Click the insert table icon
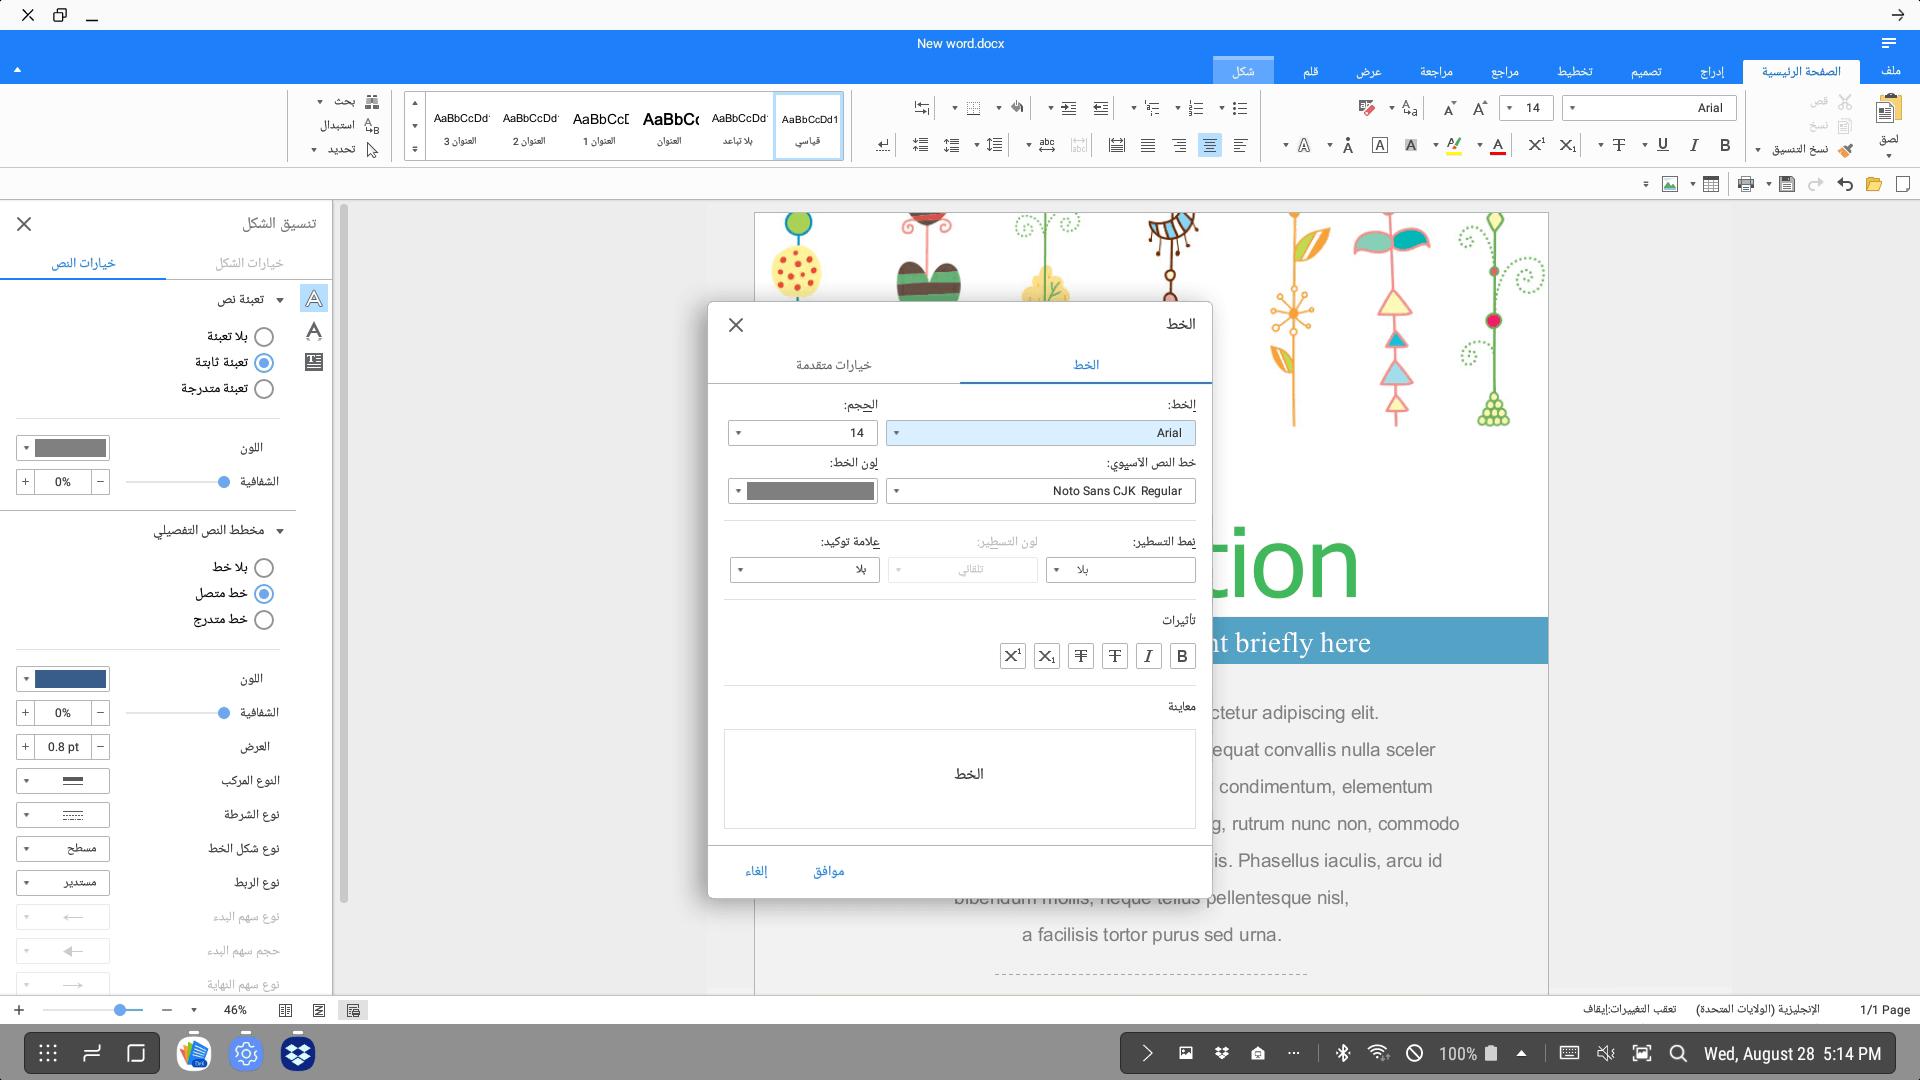The width and height of the screenshot is (1920, 1080). (1711, 184)
